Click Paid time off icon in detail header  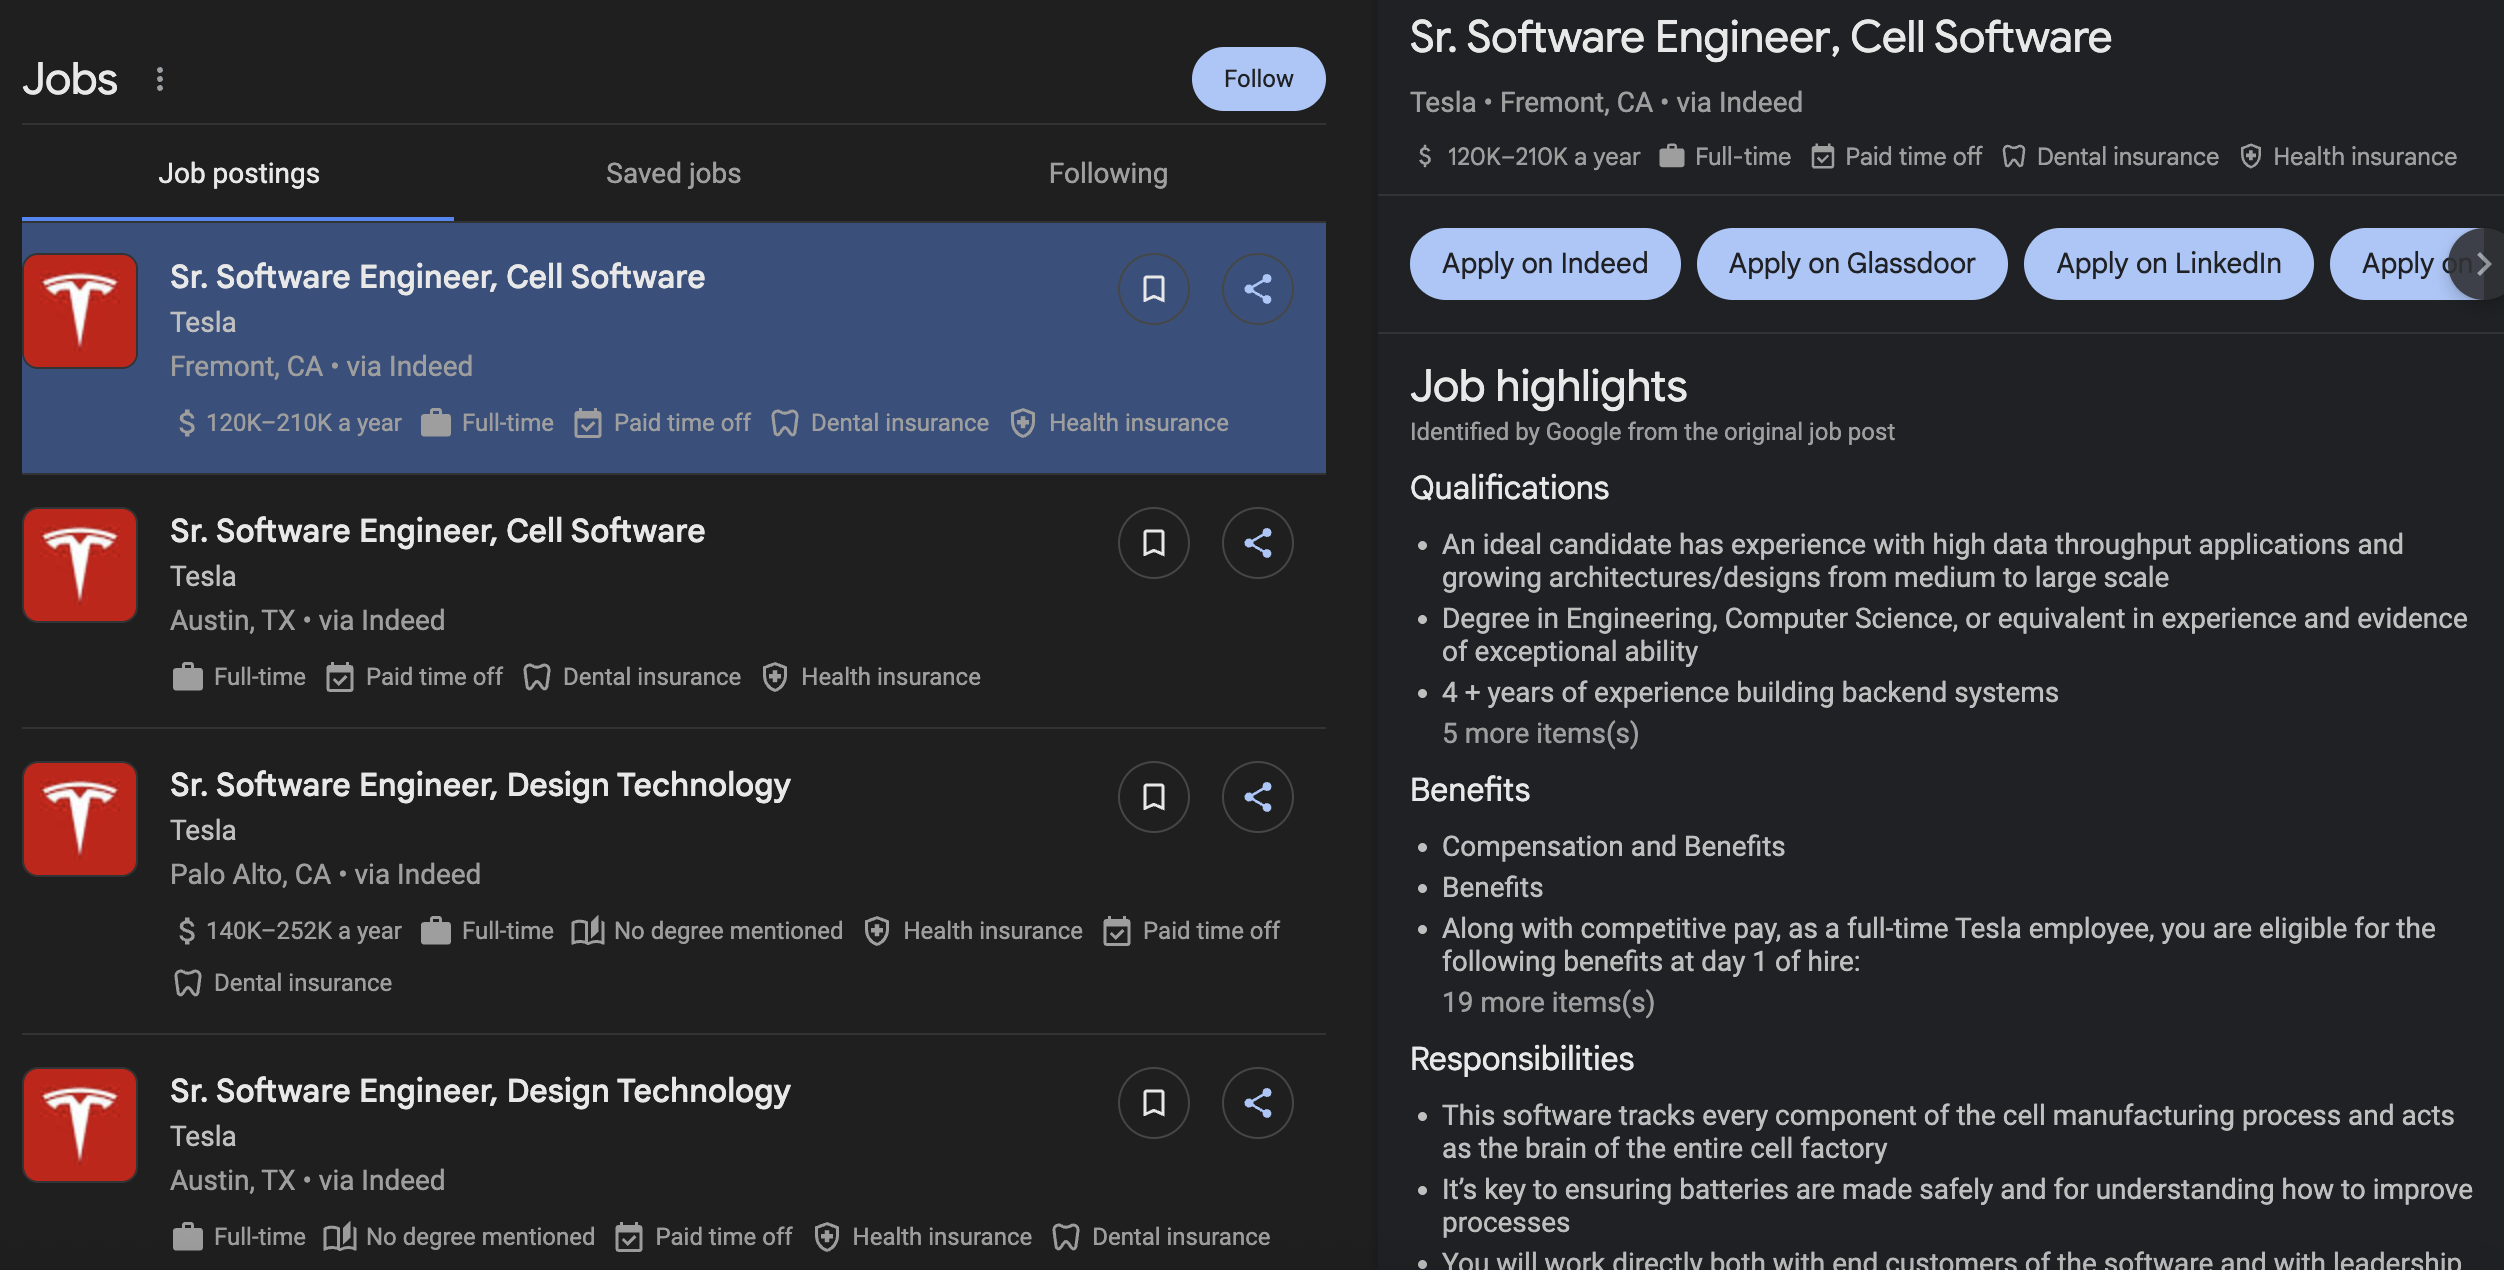pyautogui.click(x=1823, y=157)
